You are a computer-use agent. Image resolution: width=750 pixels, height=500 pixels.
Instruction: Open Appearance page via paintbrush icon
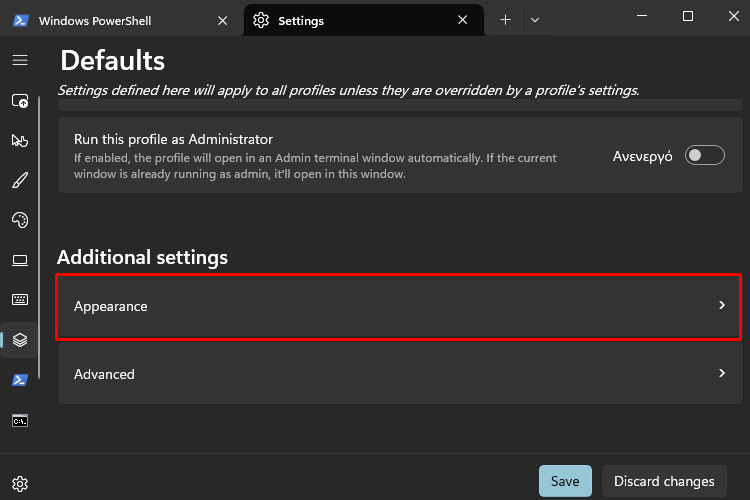pyautogui.click(x=20, y=181)
